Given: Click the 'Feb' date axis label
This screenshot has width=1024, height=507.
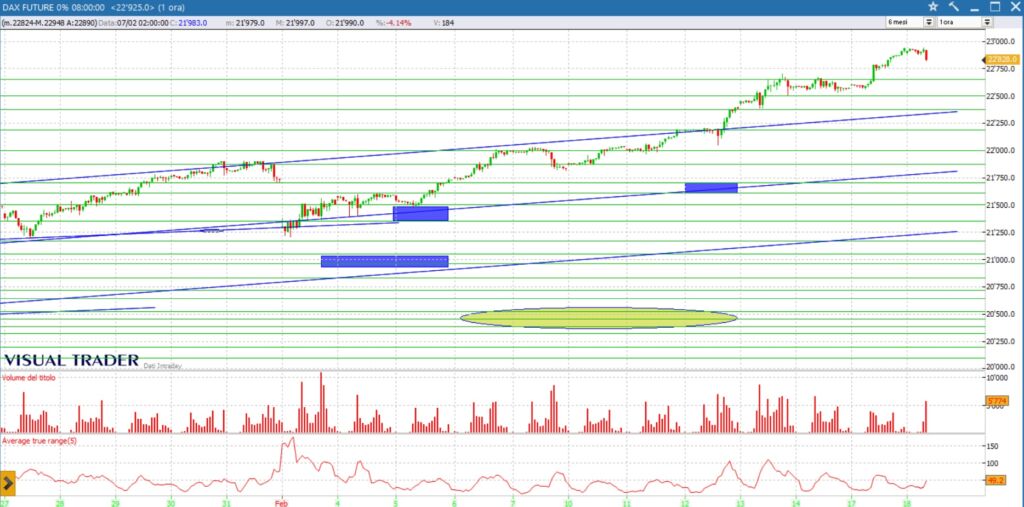Looking at the screenshot, I should (281, 504).
